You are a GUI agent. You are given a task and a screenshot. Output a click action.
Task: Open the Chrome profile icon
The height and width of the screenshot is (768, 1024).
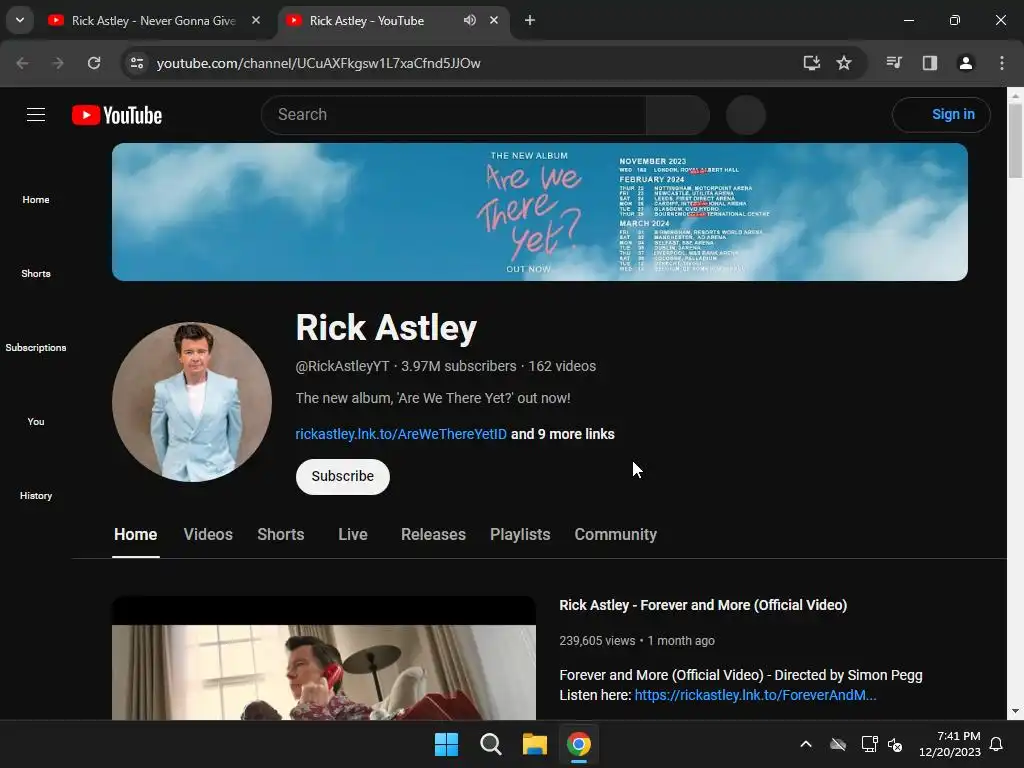[x=965, y=63]
